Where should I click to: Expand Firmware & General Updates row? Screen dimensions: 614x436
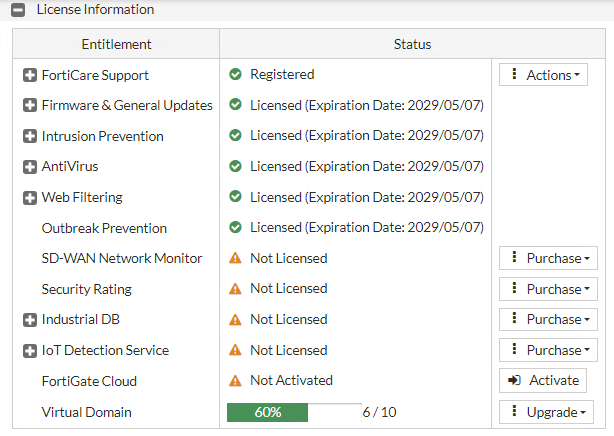tap(30, 105)
